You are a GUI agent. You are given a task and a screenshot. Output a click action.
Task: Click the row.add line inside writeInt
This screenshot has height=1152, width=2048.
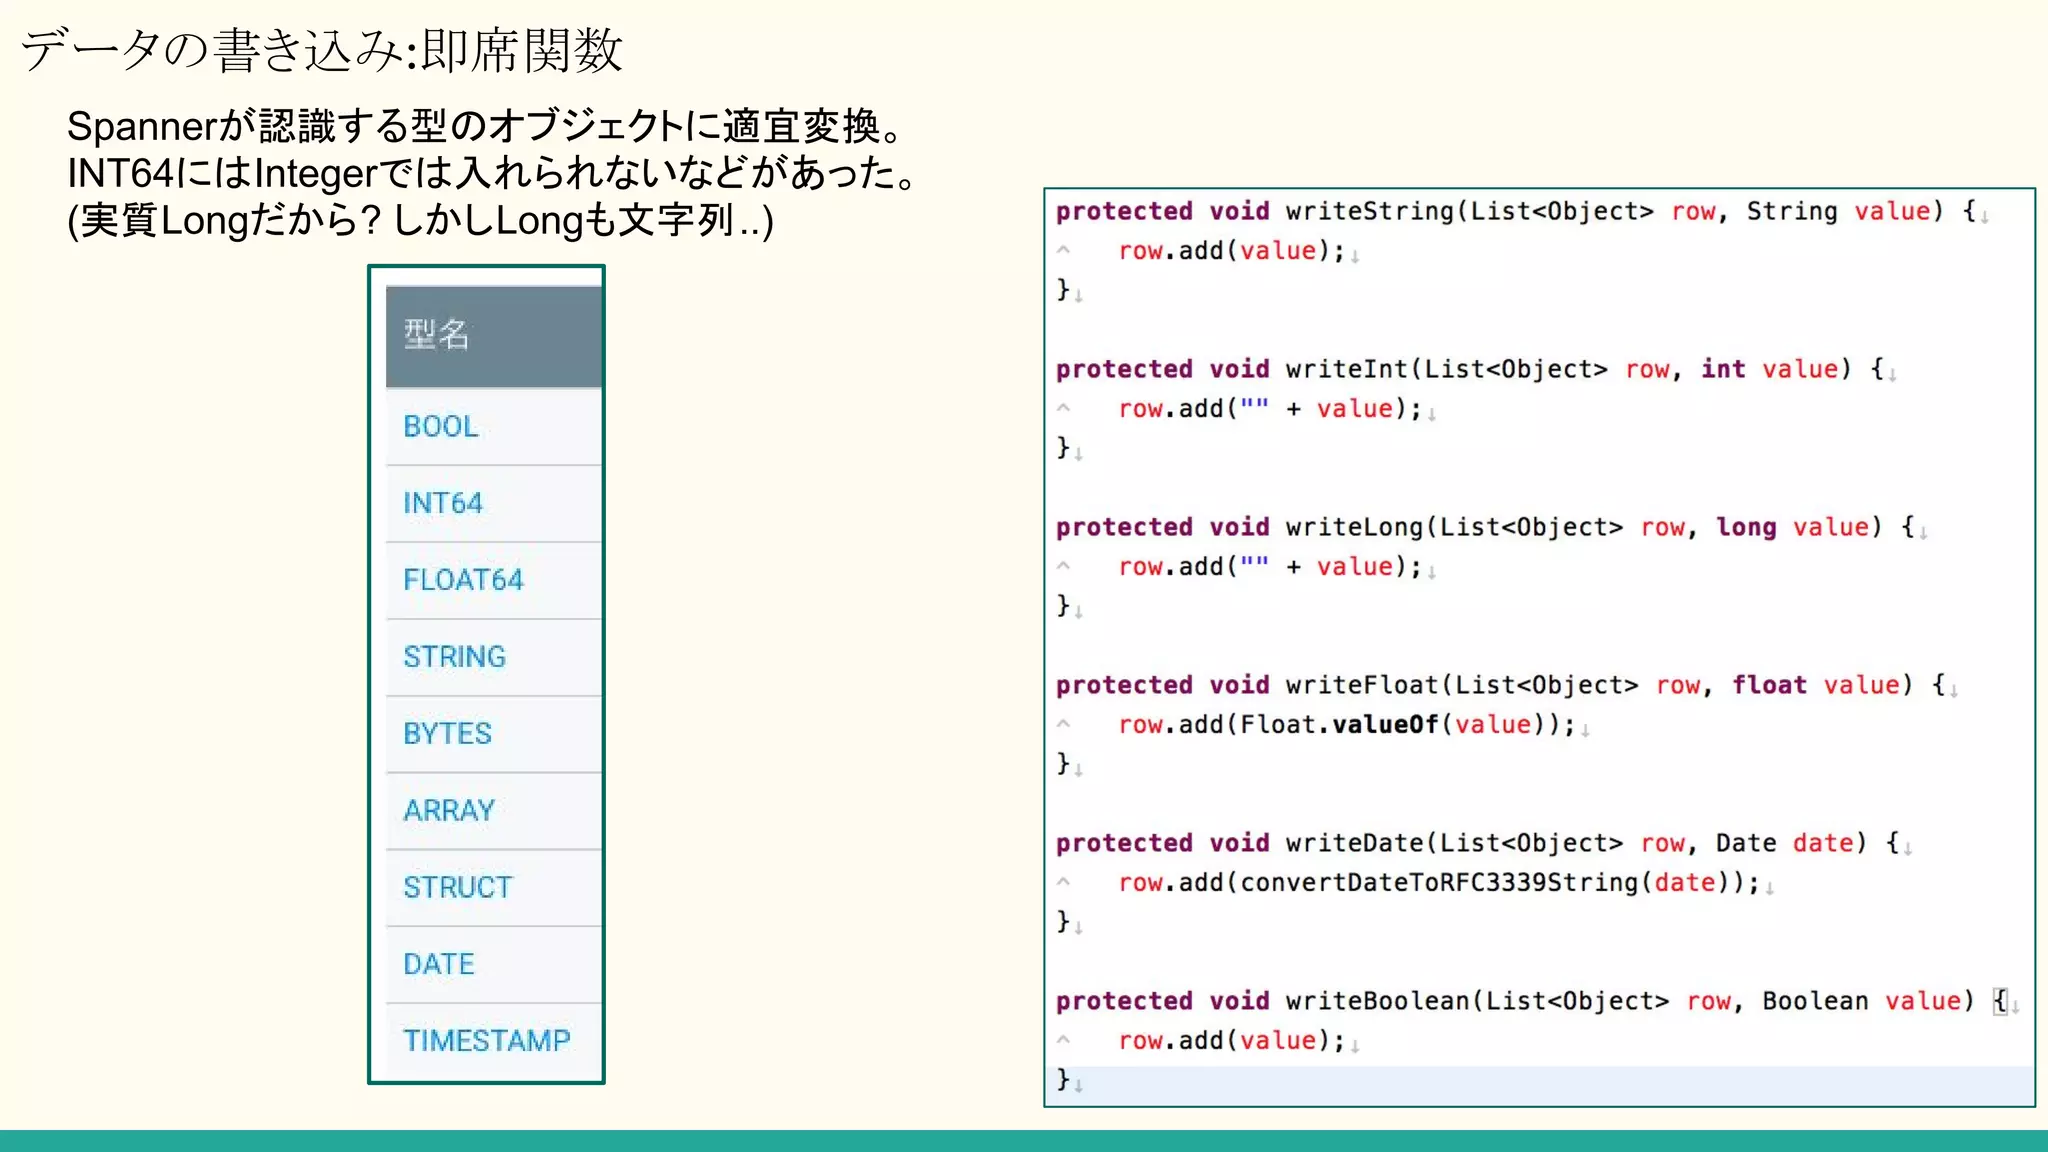point(1270,409)
